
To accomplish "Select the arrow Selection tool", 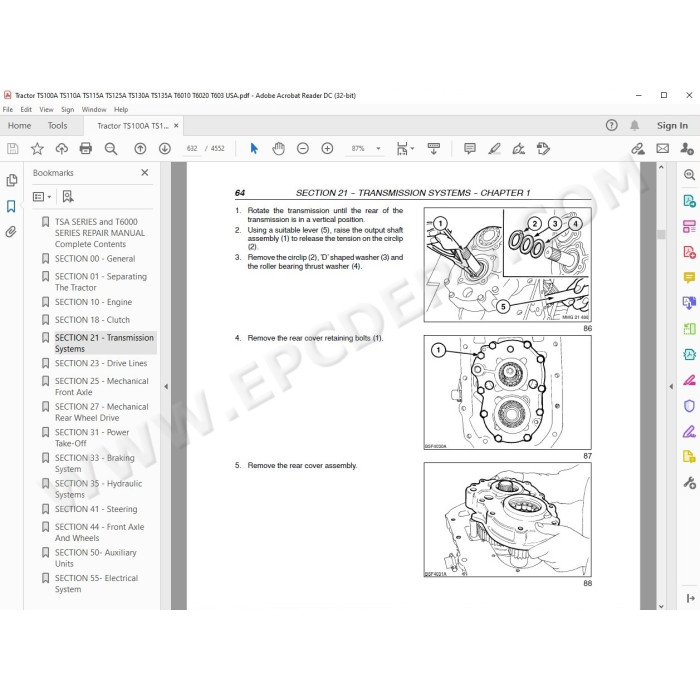I will [x=254, y=149].
